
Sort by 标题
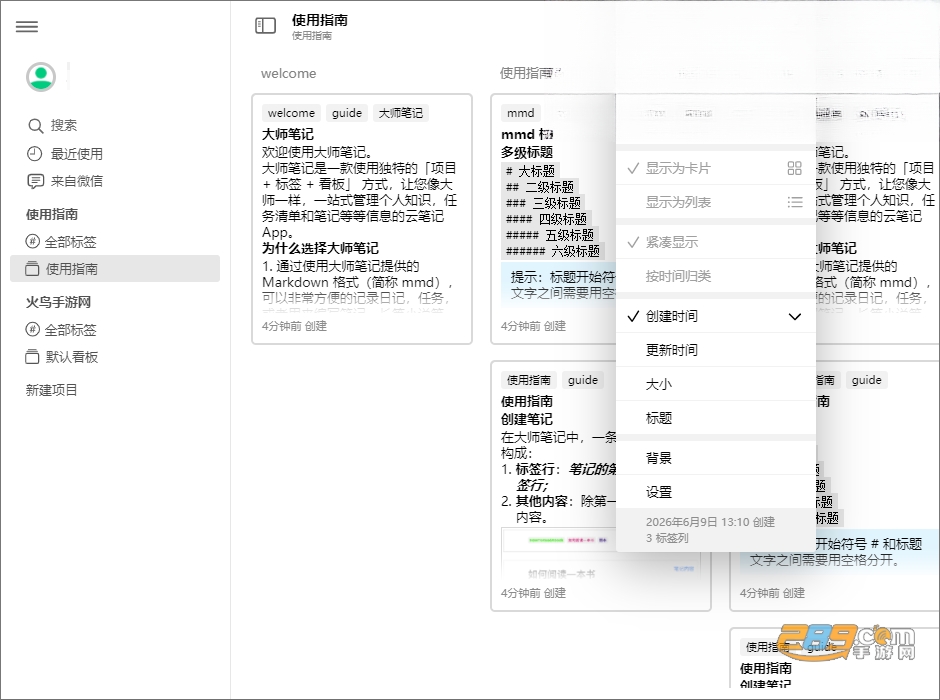(x=716, y=418)
